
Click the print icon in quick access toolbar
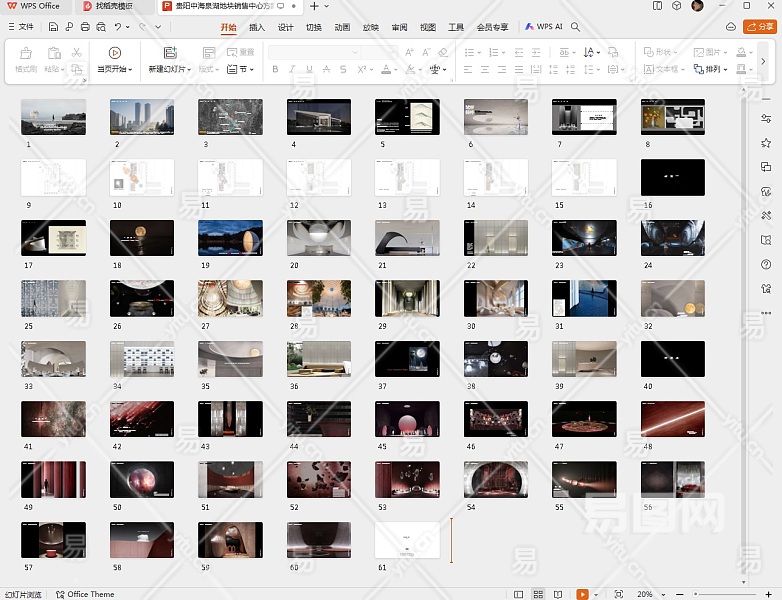pyautogui.click(x=85, y=27)
